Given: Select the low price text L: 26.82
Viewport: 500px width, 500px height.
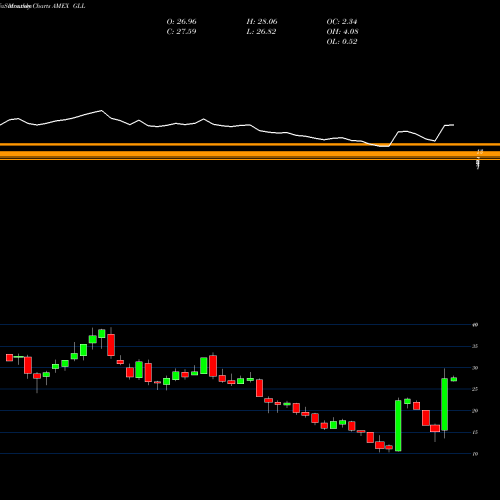Looking at the screenshot, I should [262, 32].
